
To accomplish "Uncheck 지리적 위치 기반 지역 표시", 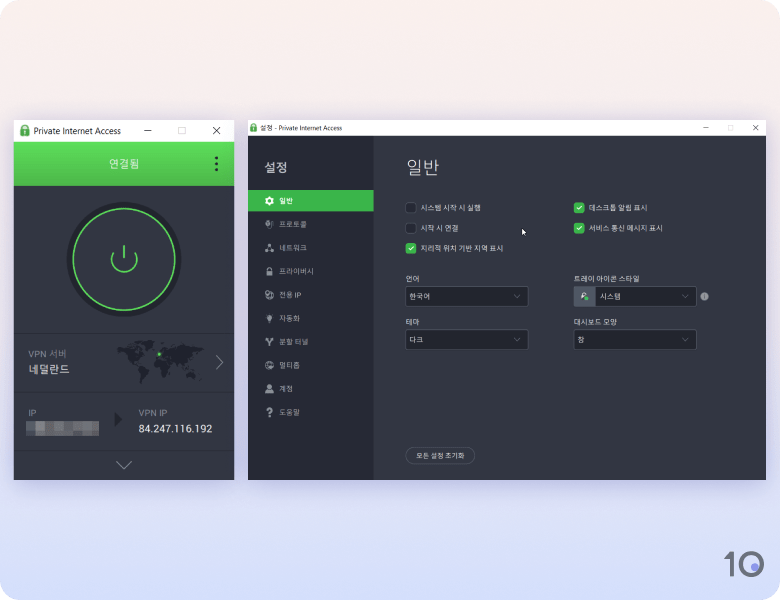I will [411, 248].
